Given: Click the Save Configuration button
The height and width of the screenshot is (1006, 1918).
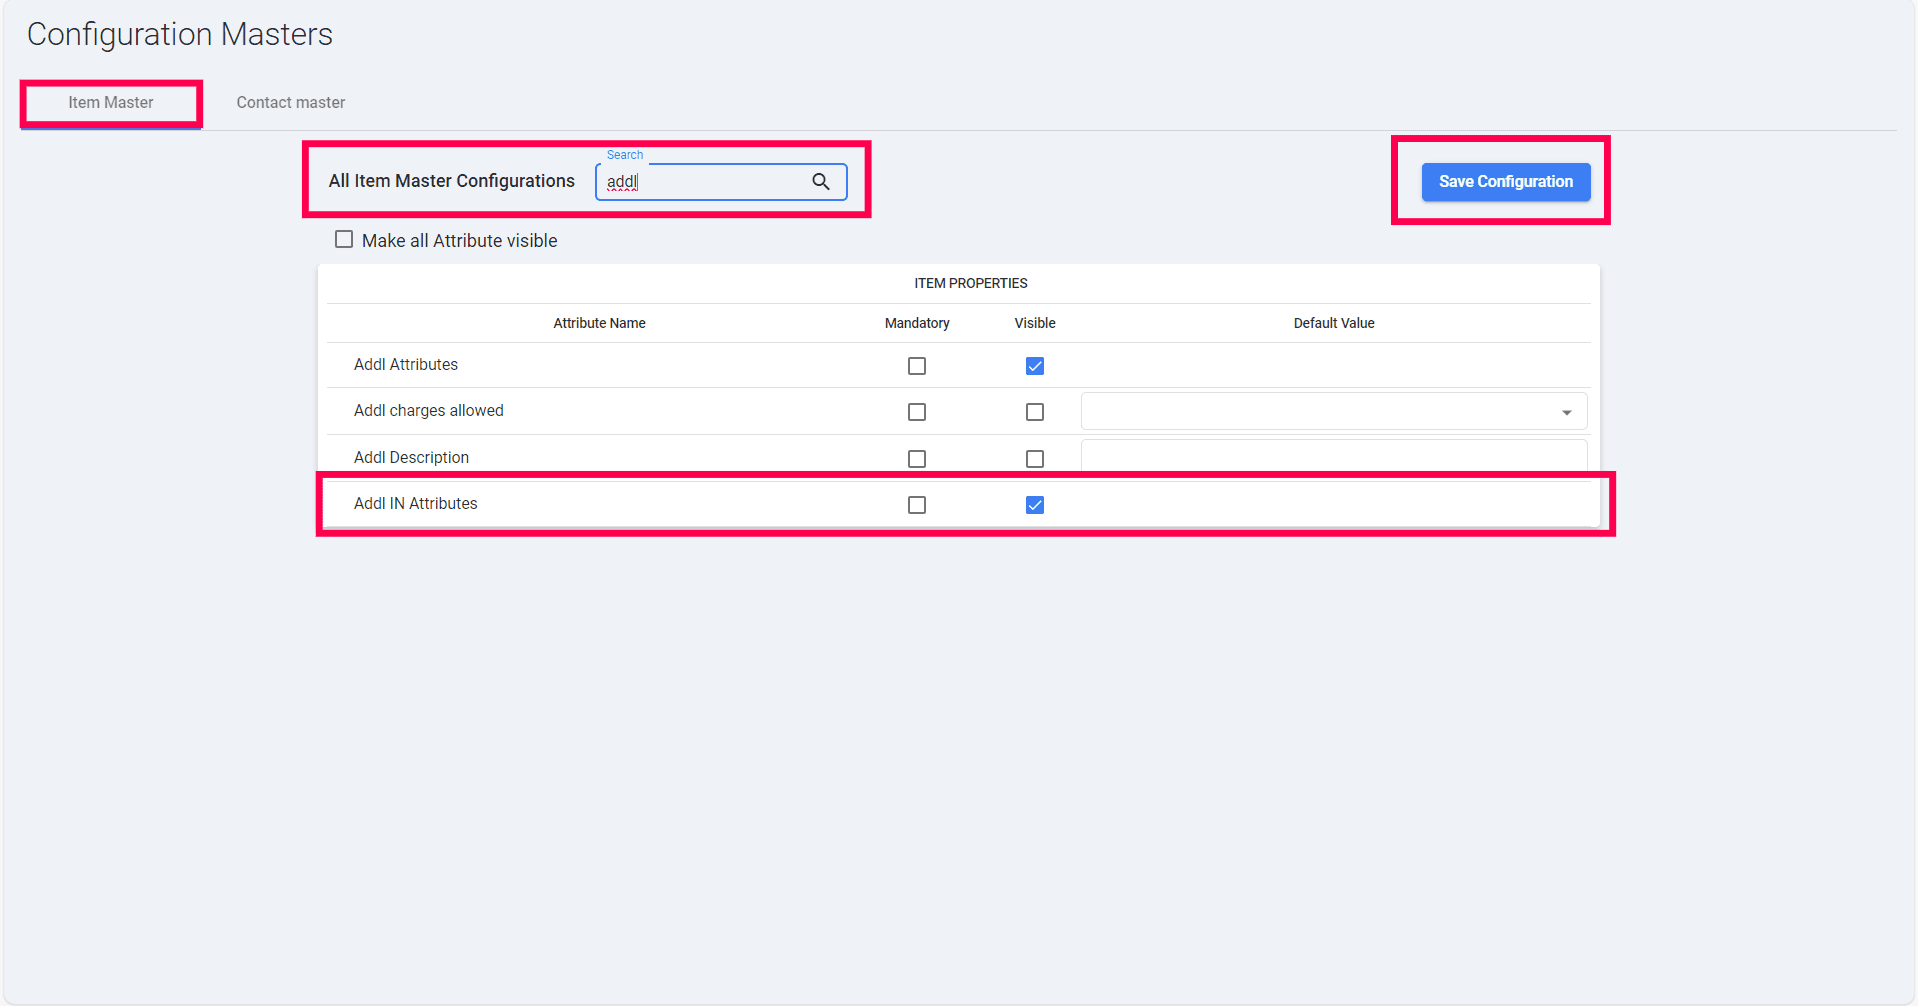Looking at the screenshot, I should click(x=1505, y=182).
